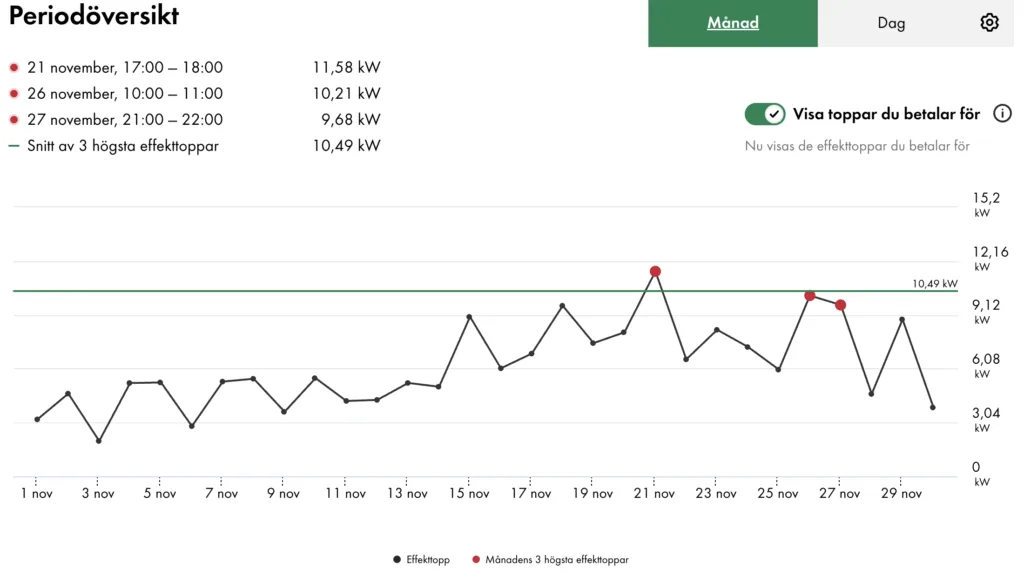Image resolution: width=1024 pixels, height=584 pixels.
Task: Open the settings gear icon
Action: pos(989,23)
